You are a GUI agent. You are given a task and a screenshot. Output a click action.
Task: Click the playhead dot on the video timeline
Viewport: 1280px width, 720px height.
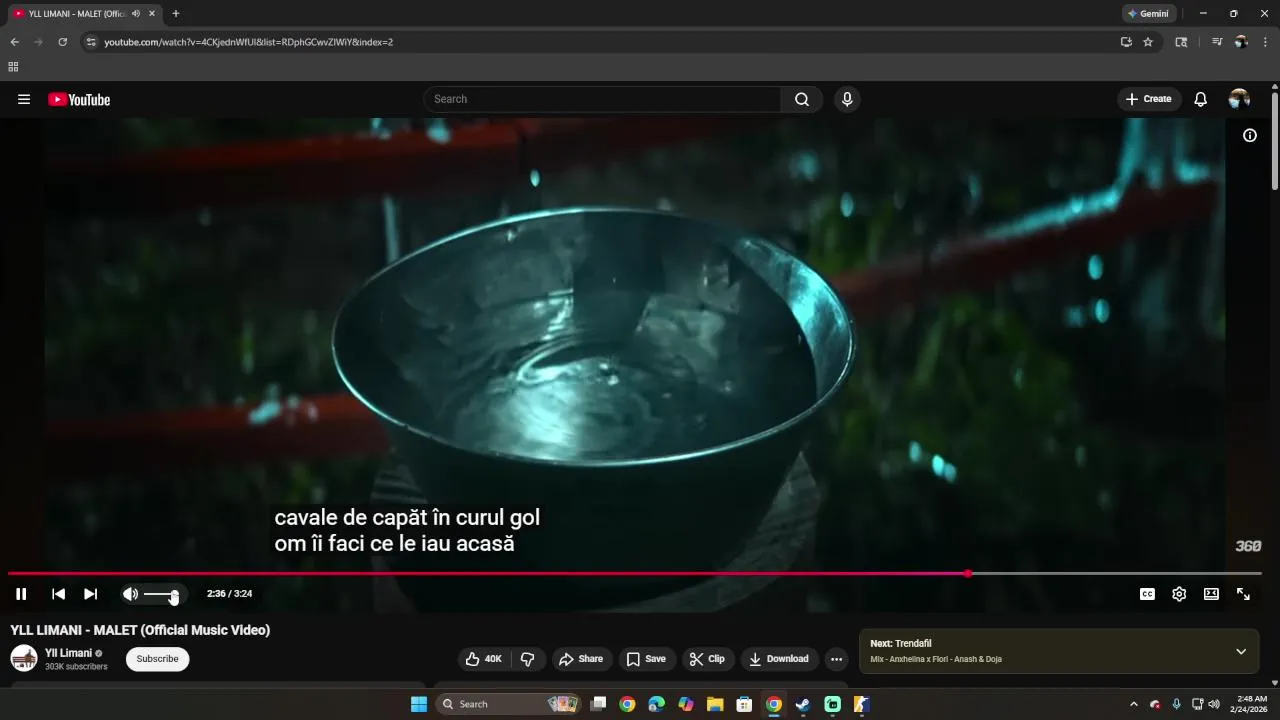tap(968, 574)
